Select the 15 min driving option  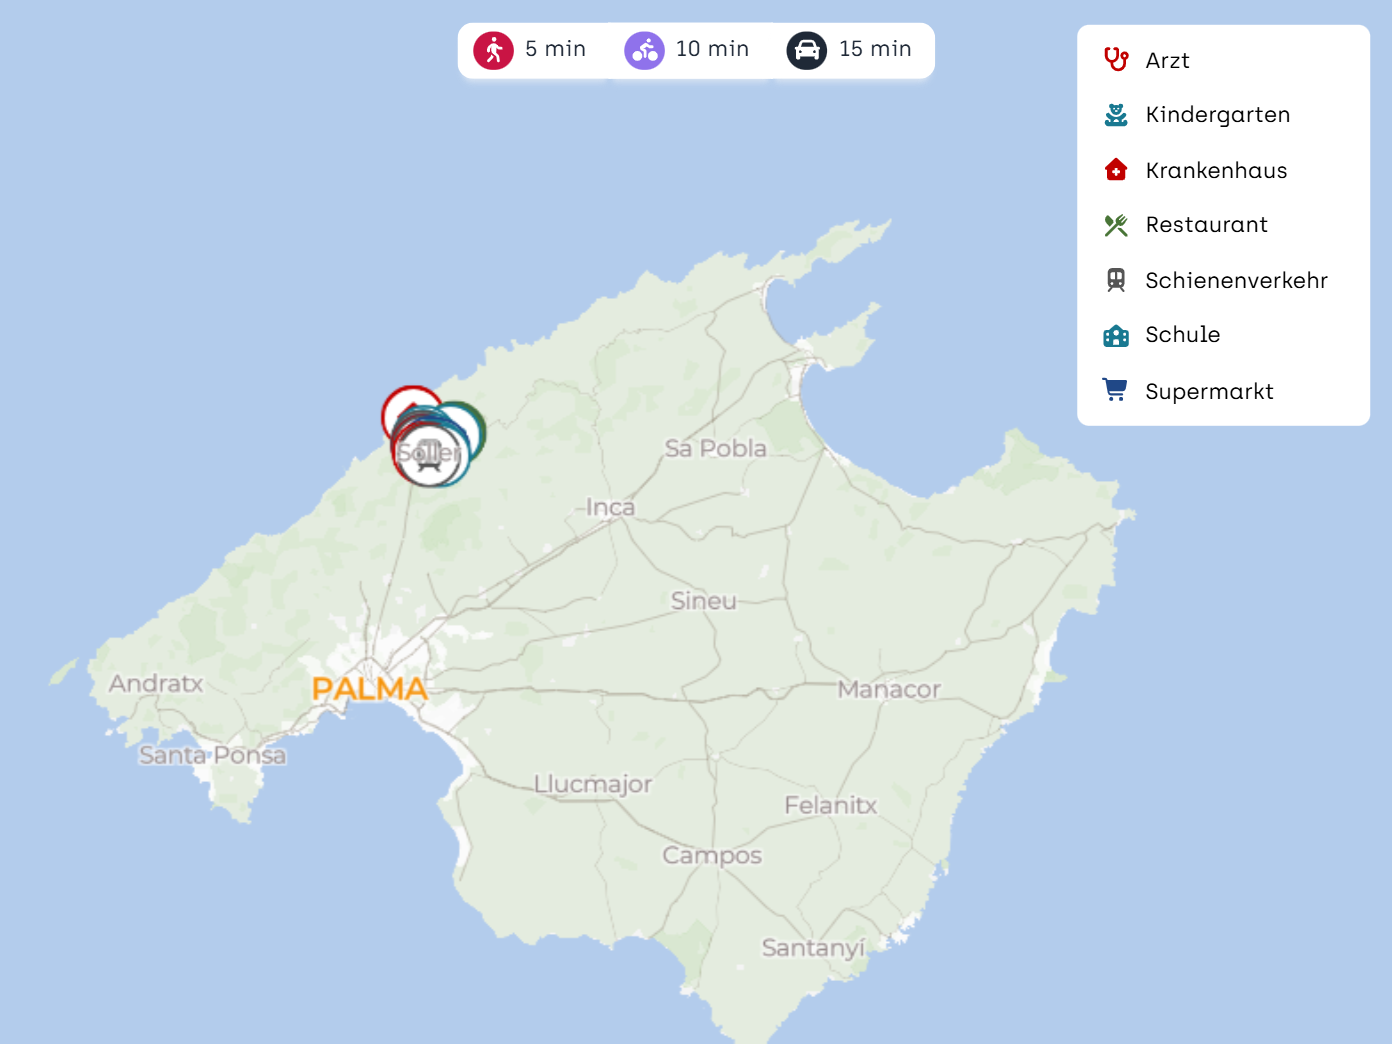(x=875, y=49)
